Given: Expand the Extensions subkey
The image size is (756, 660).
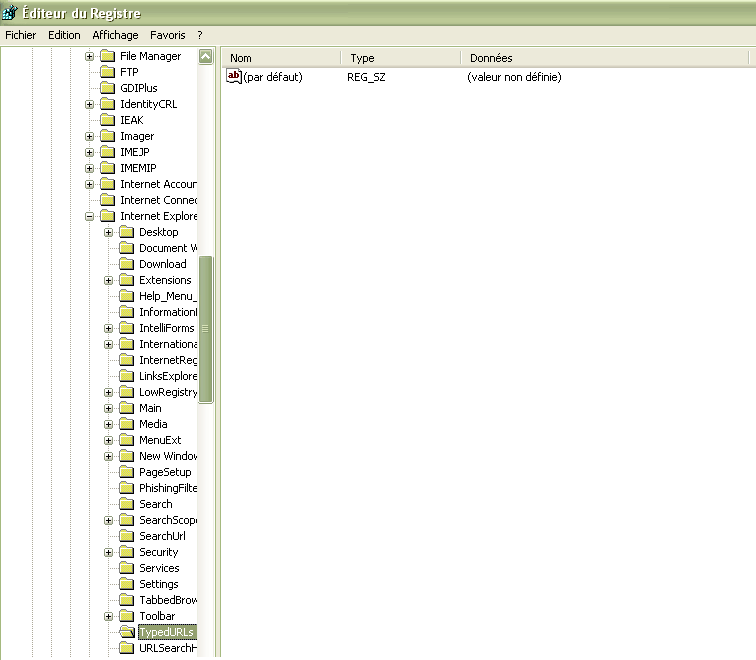Looking at the screenshot, I should click(x=108, y=281).
